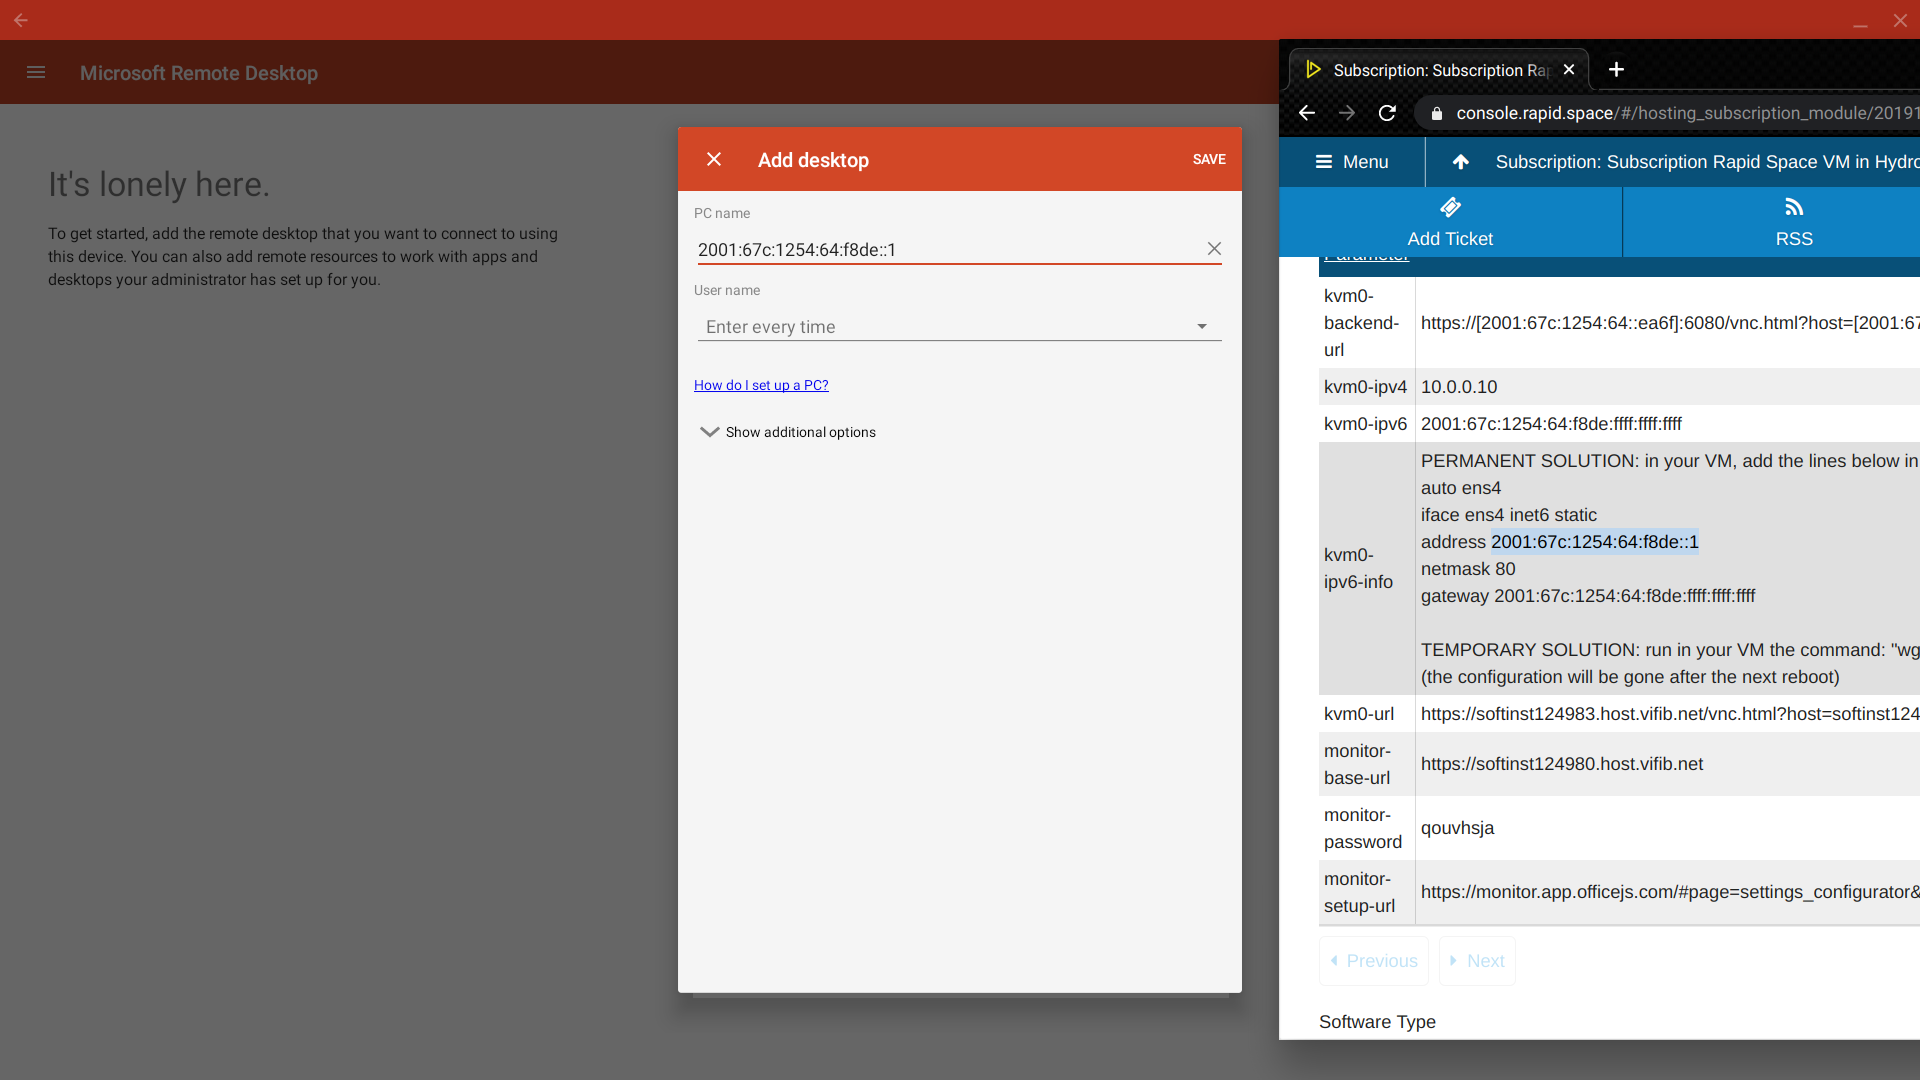
Task: Click the kvm0-url softinst124983 value
Action: click(x=1670, y=714)
